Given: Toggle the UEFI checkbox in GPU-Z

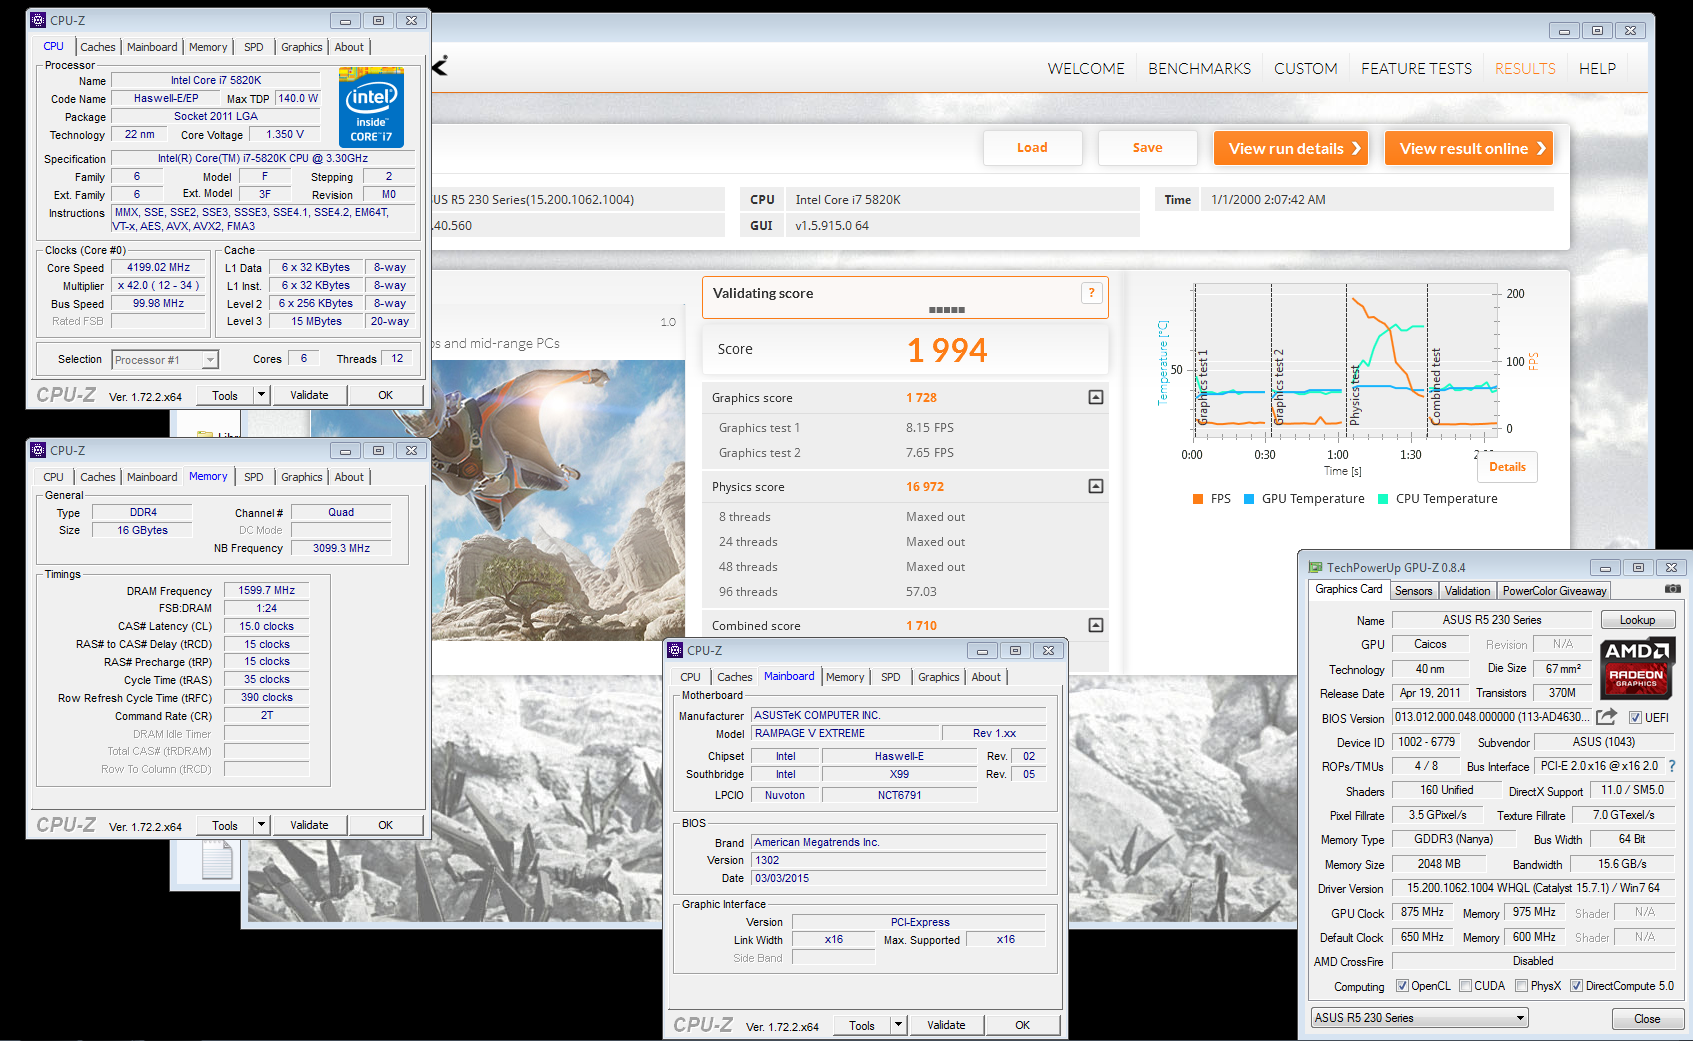Looking at the screenshot, I should 1636,718.
